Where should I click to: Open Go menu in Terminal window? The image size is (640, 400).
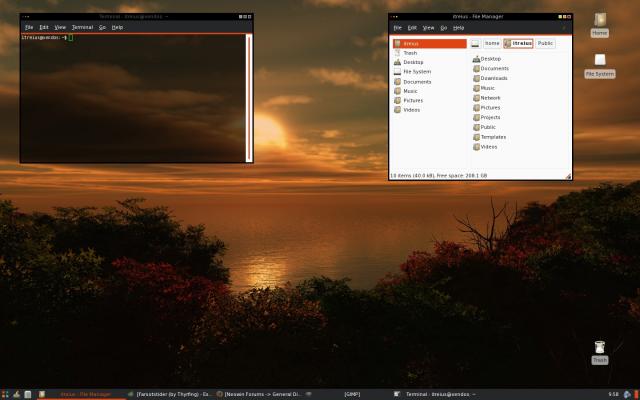tap(102, 27)
